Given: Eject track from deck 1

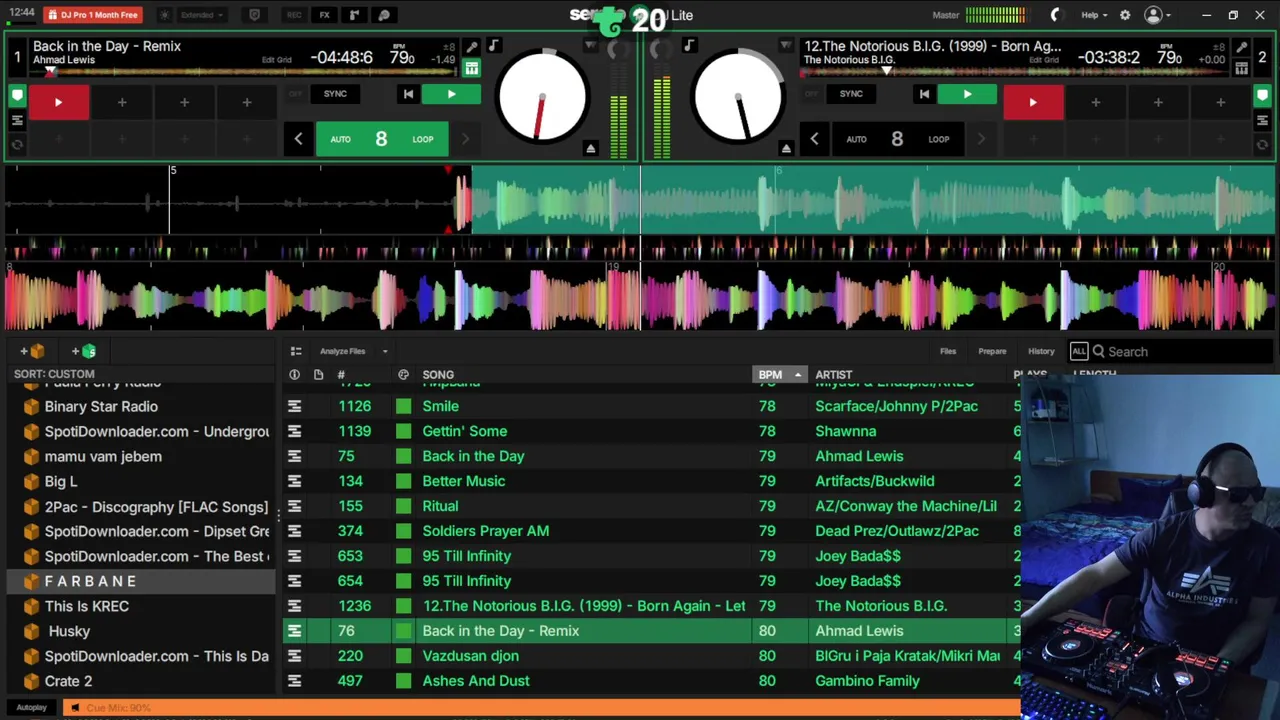Looking at the screenshot, I should pos(590,148).
